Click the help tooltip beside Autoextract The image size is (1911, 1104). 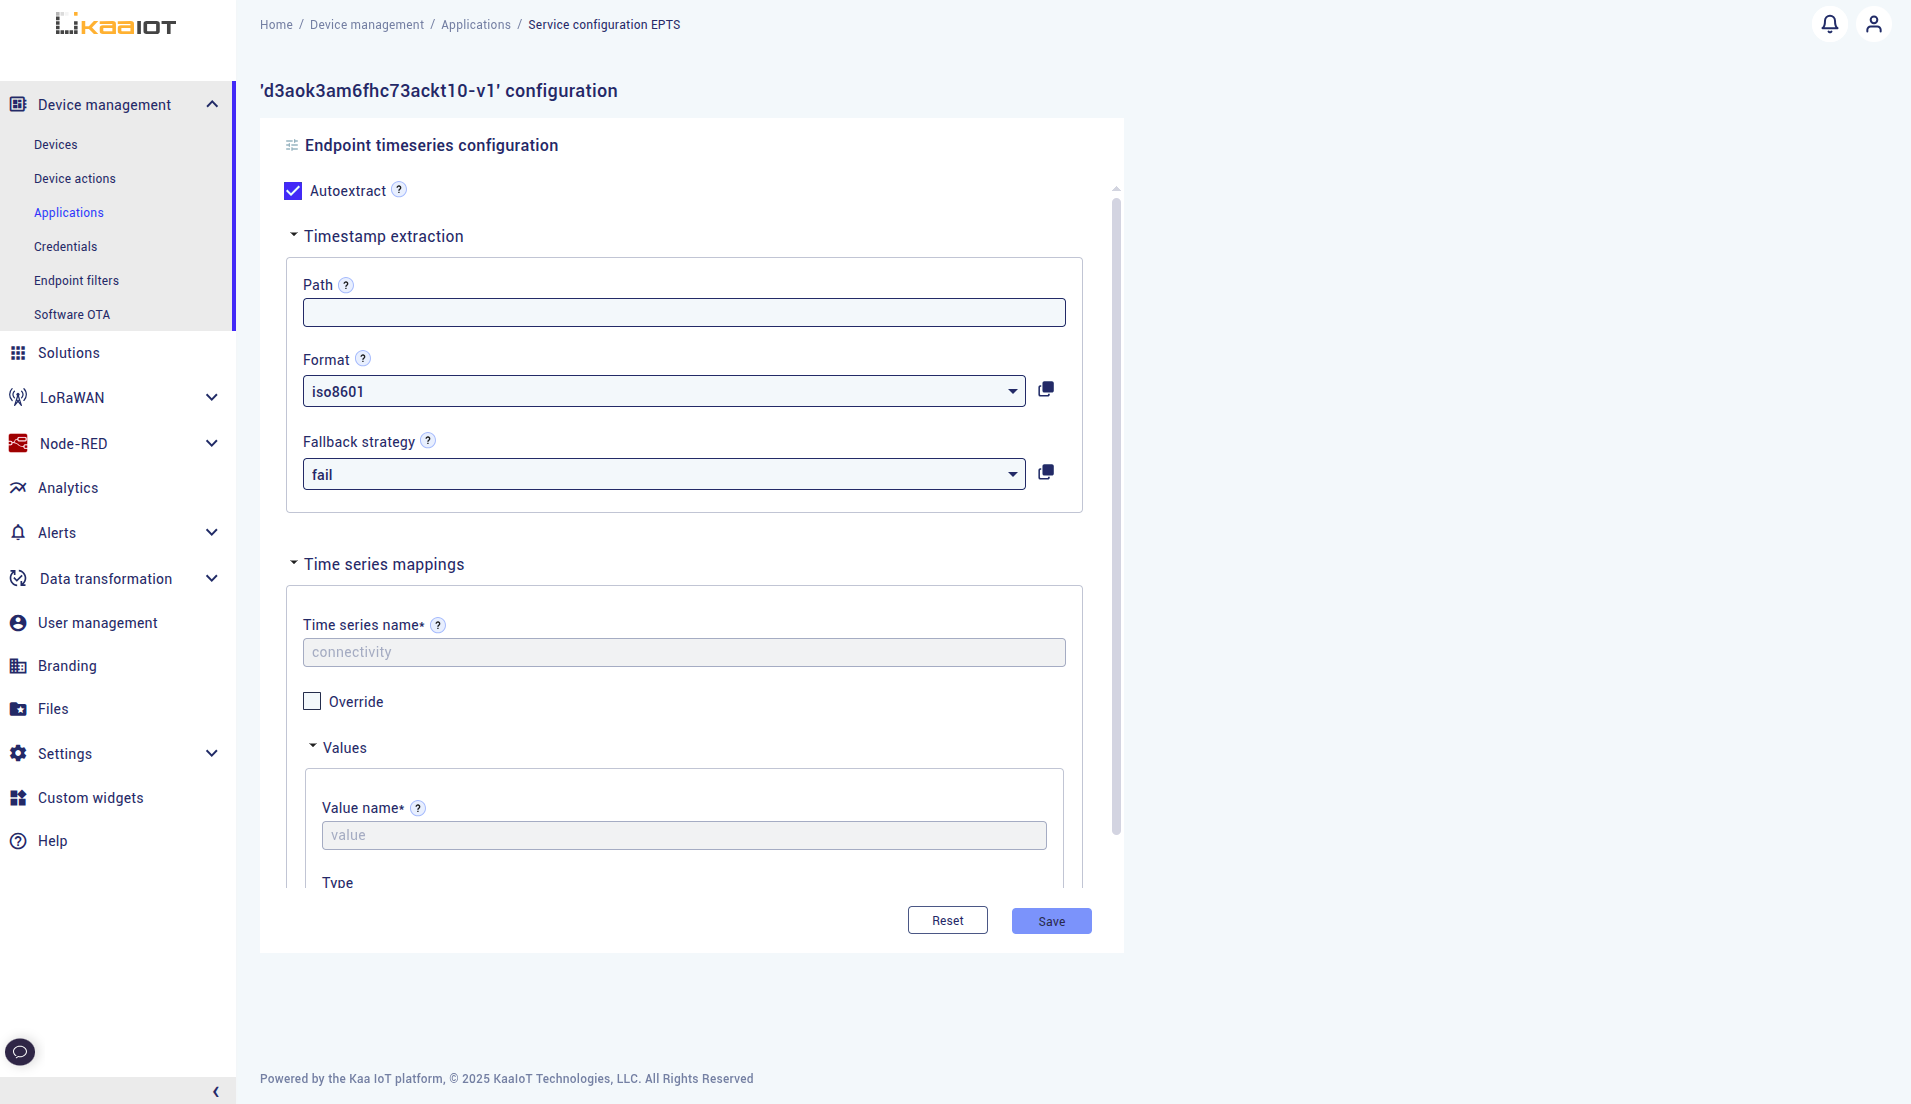pyautogui.click(x=399, y=189)
